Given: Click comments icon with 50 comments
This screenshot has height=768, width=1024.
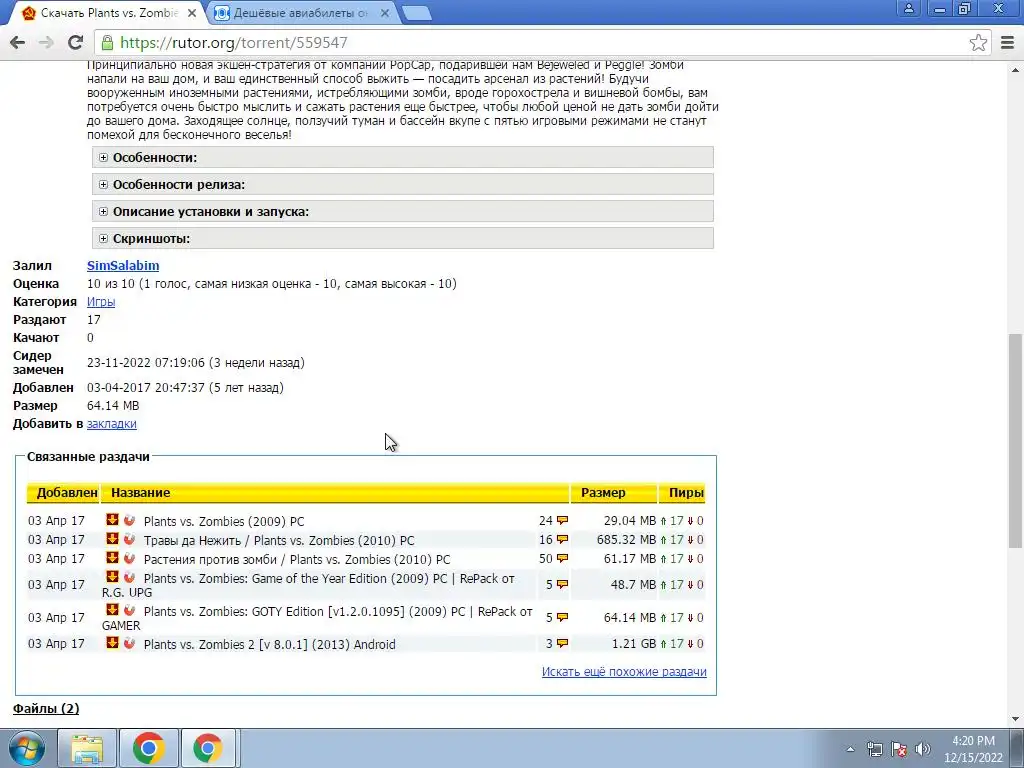Looking at the screenshot, I should [562, 559].
